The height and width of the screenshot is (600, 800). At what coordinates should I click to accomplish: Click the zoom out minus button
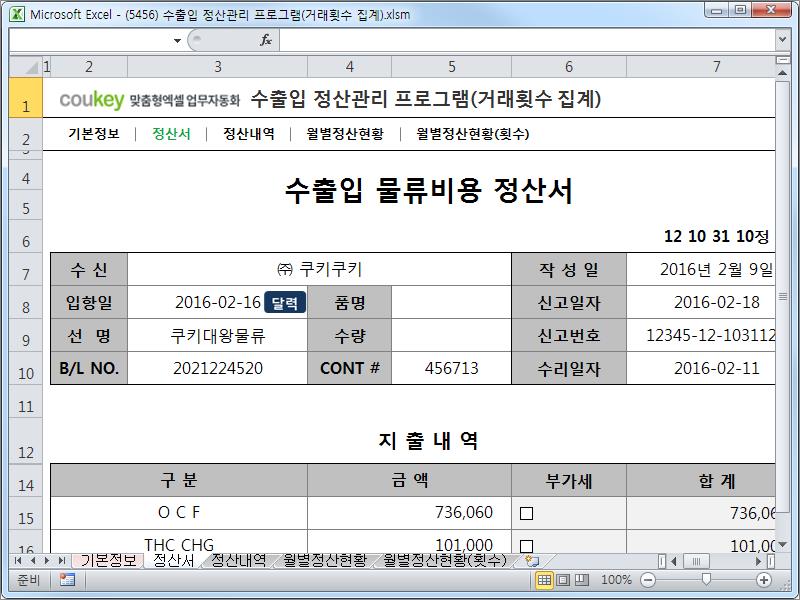[x=647, y=580]
